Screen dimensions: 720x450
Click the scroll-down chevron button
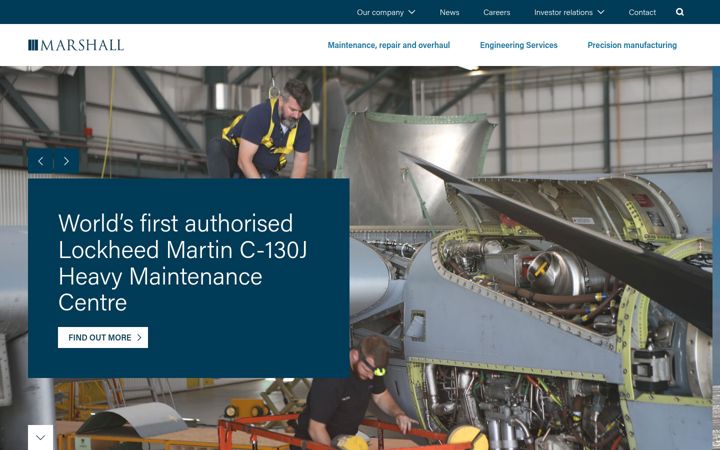pyautogui.click(x=40, y=437)
